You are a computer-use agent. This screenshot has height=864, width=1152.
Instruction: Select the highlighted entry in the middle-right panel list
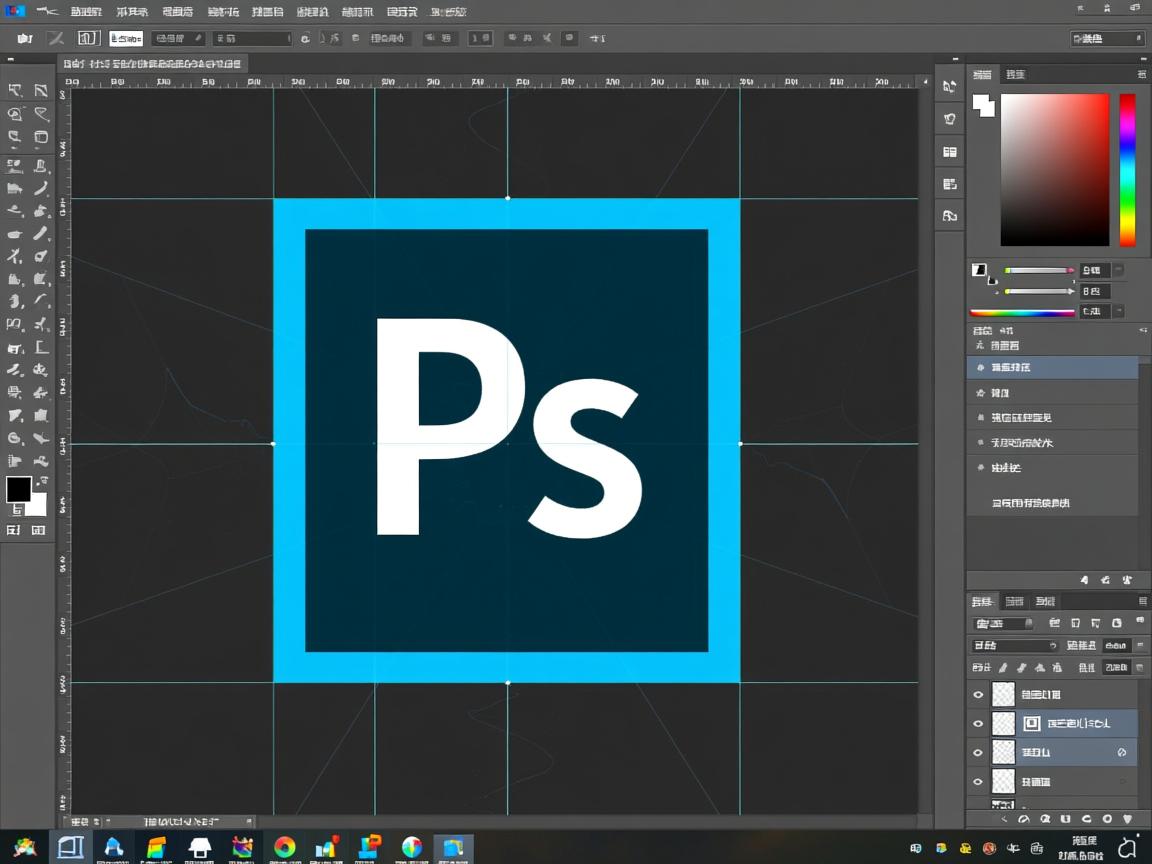pyautogui.click(x=1052, y=367)
